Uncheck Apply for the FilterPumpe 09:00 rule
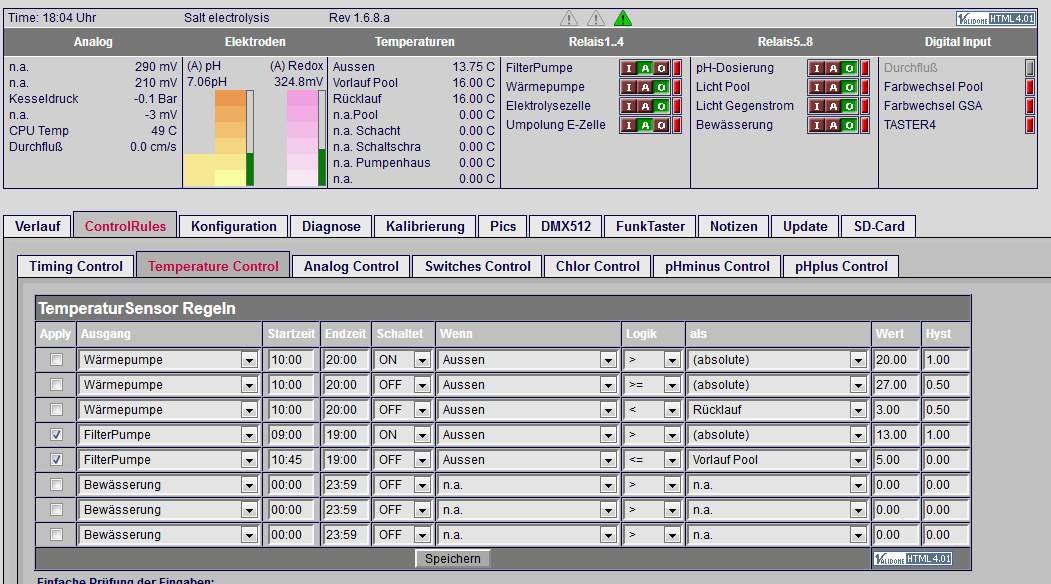Image resolution: width=1051 pixels, height=584 pixels. coord(56,435)
